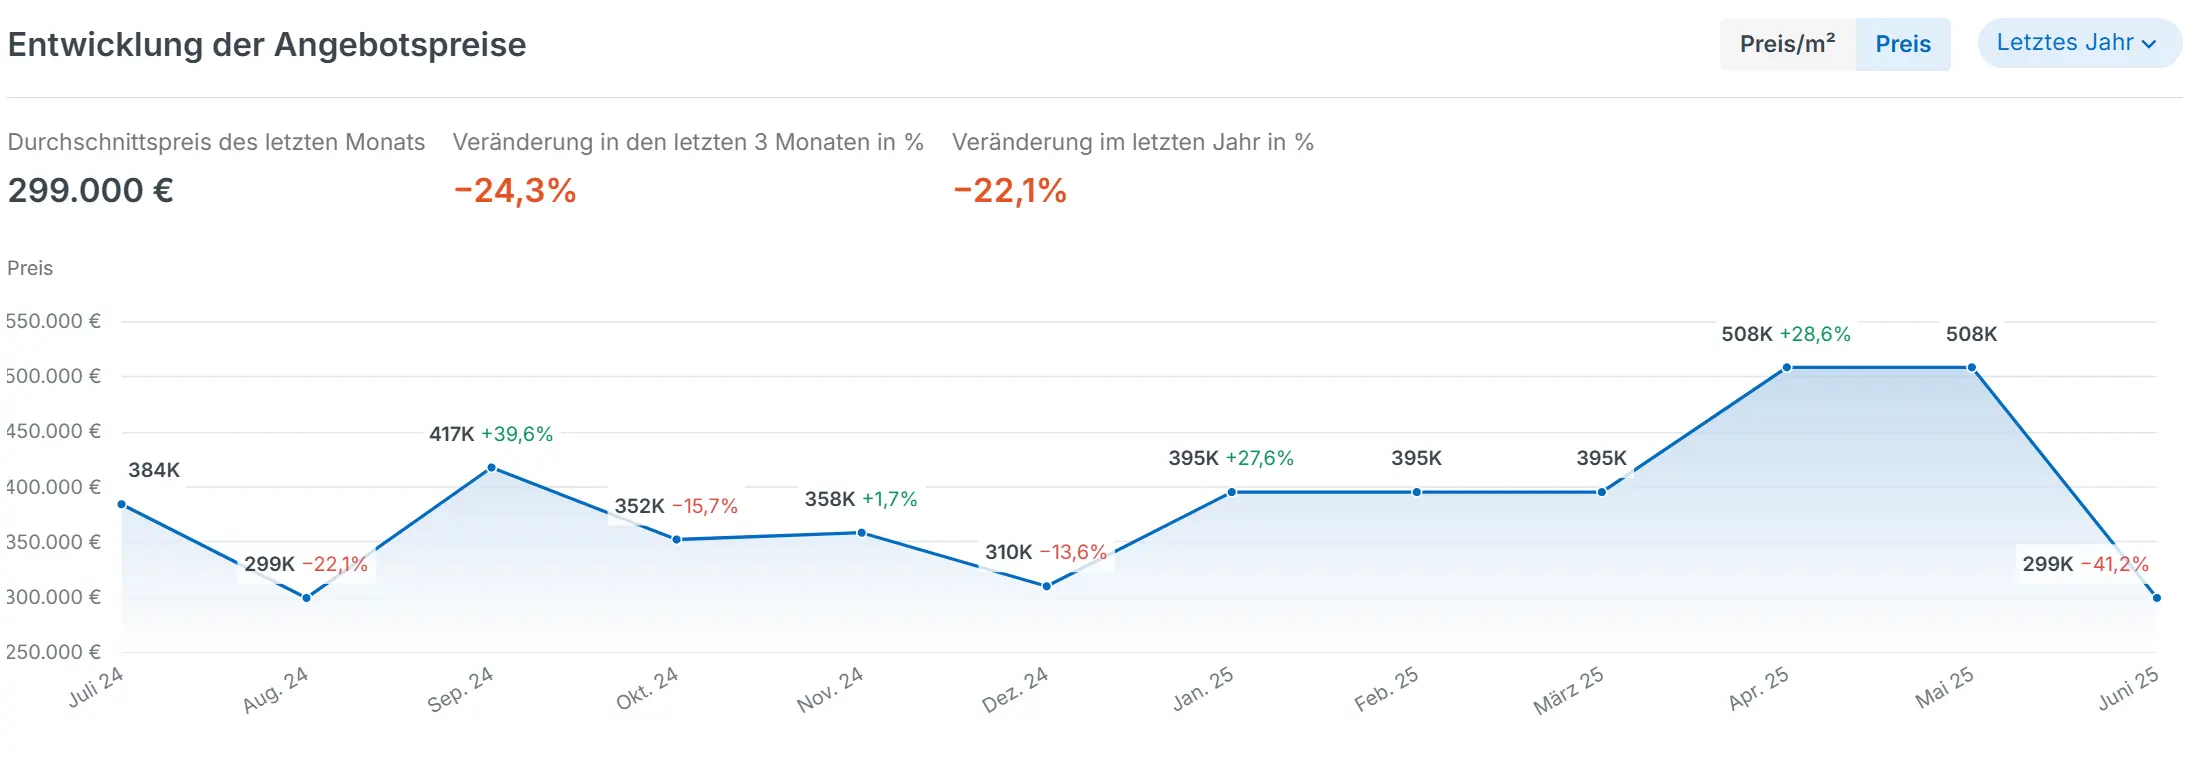Click the chevron in Letztes Jahr

coord(2149,44)
